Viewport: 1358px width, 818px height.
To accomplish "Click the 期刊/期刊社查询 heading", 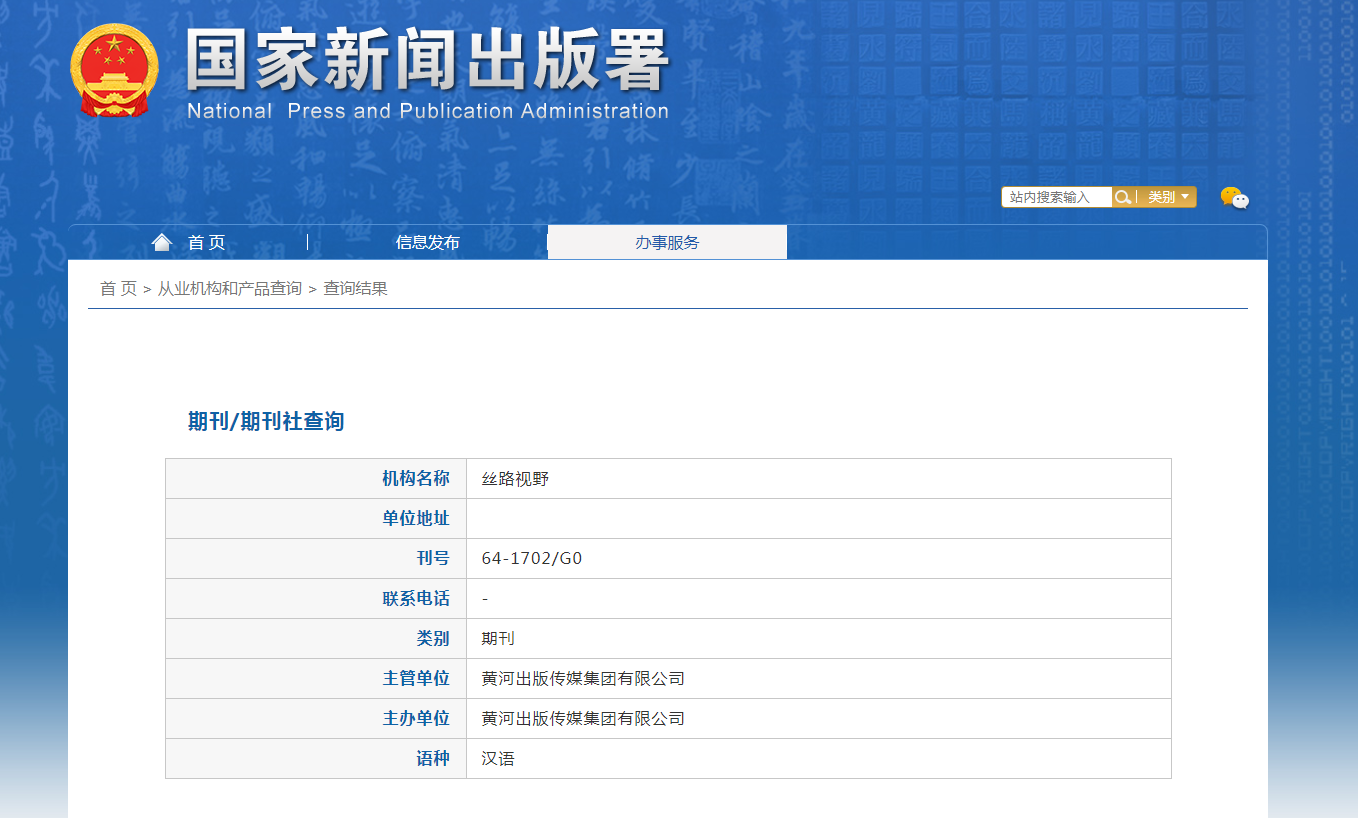I will coord(266,421).
